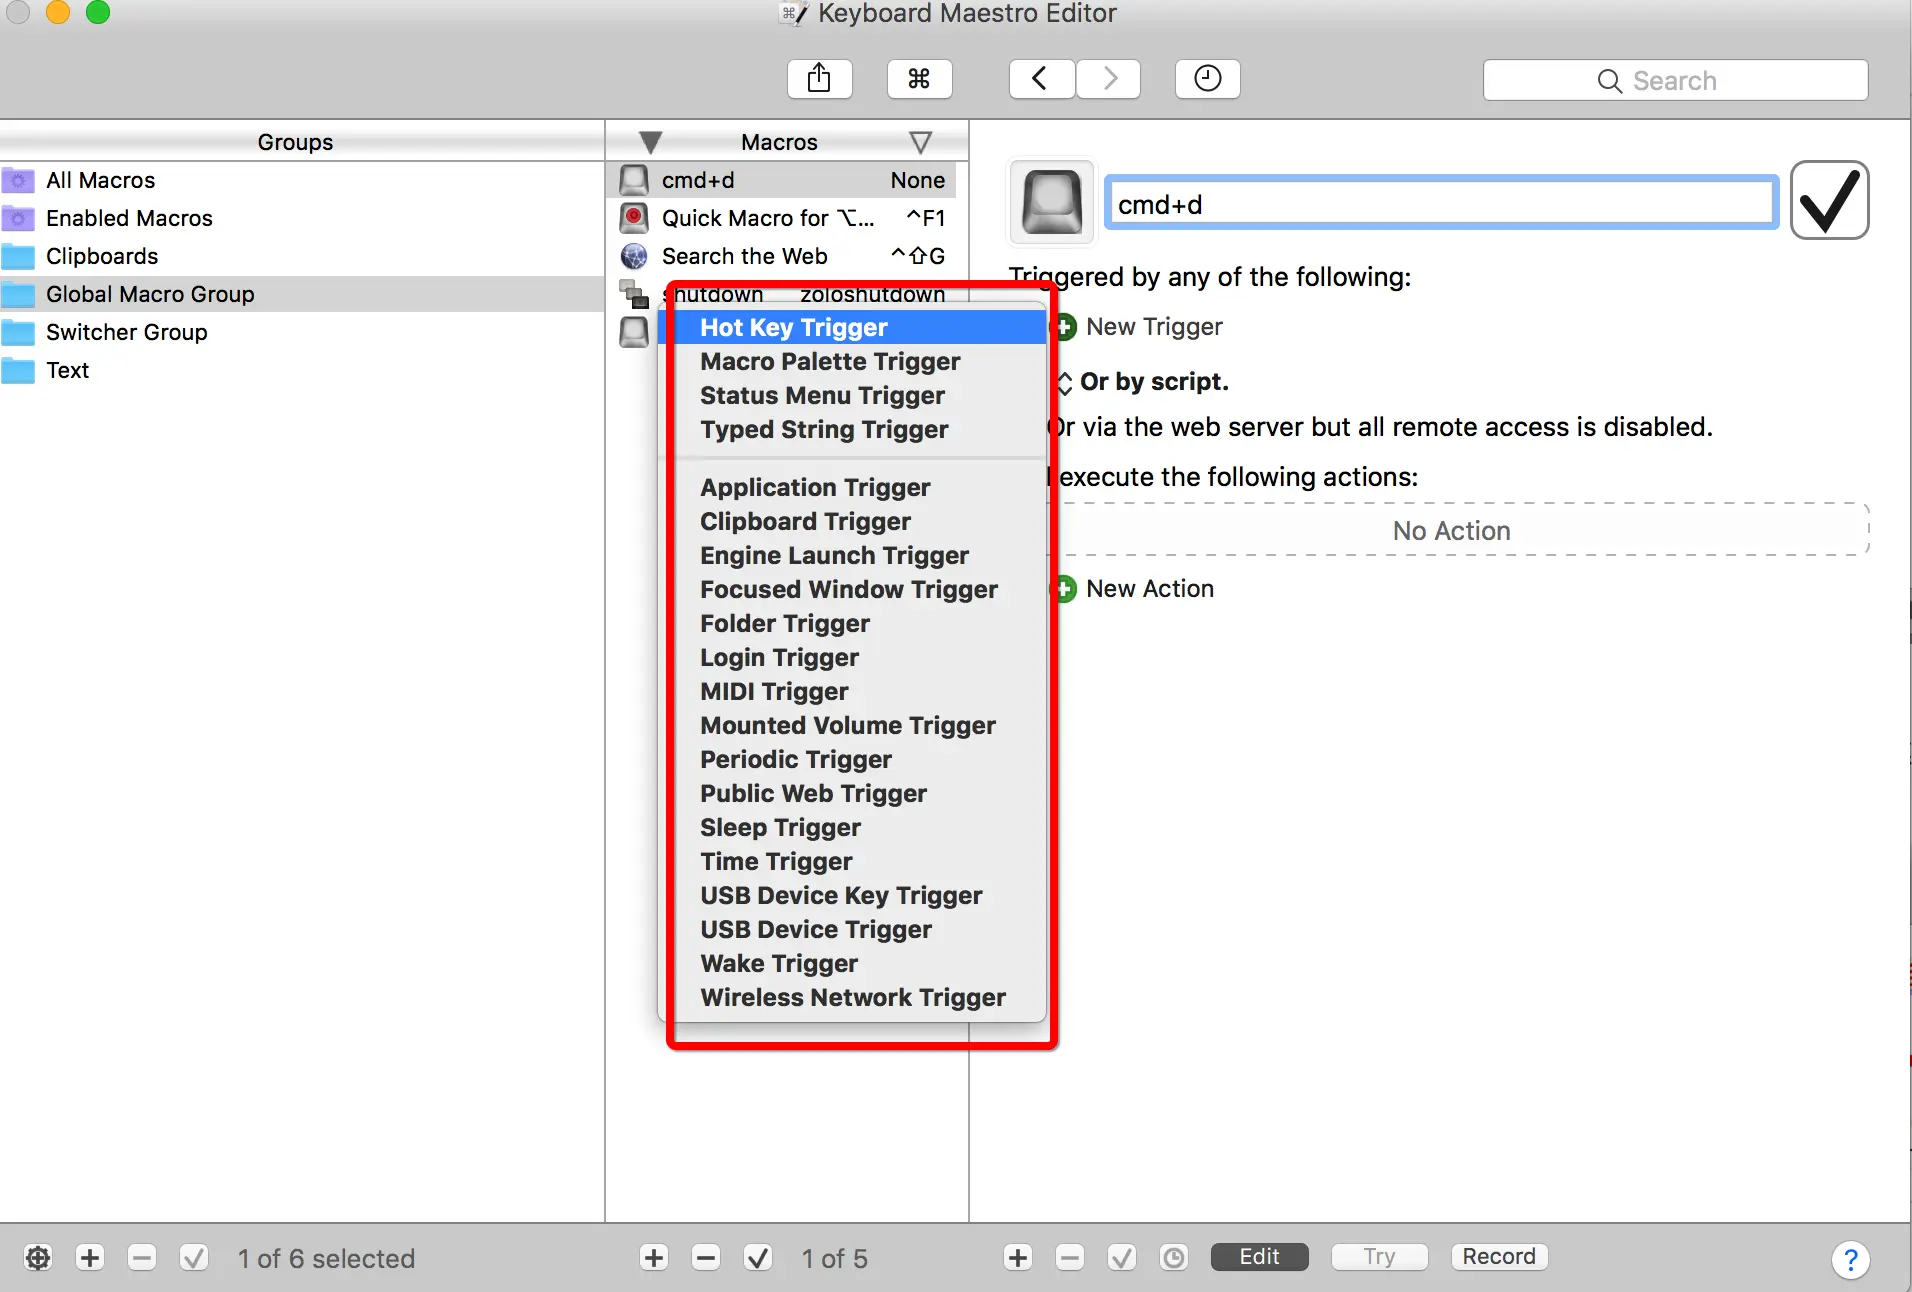Click the Quick Macro record icon
The width and height of the screenshot is (1912, 1292).
pyautogui.click(x=634, y=218)
